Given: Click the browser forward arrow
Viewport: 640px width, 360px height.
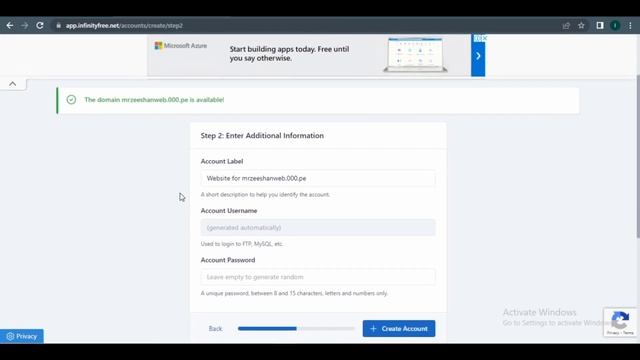Looking at the screenshot, I should coord(24,25).
